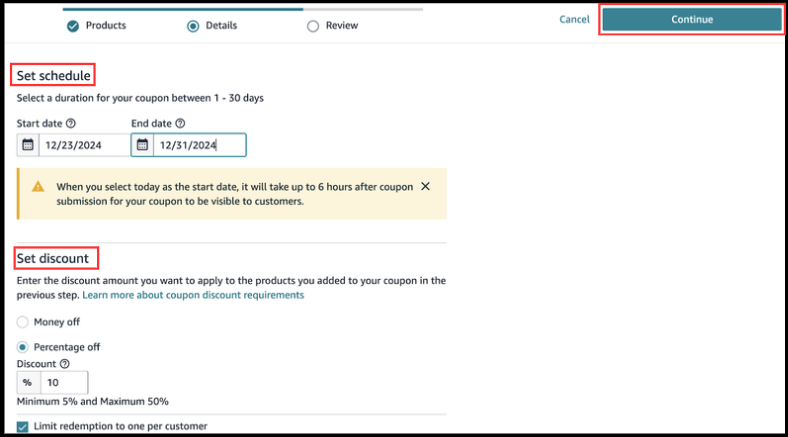
Task: Click the Discount help question icon
Action: 65,364
